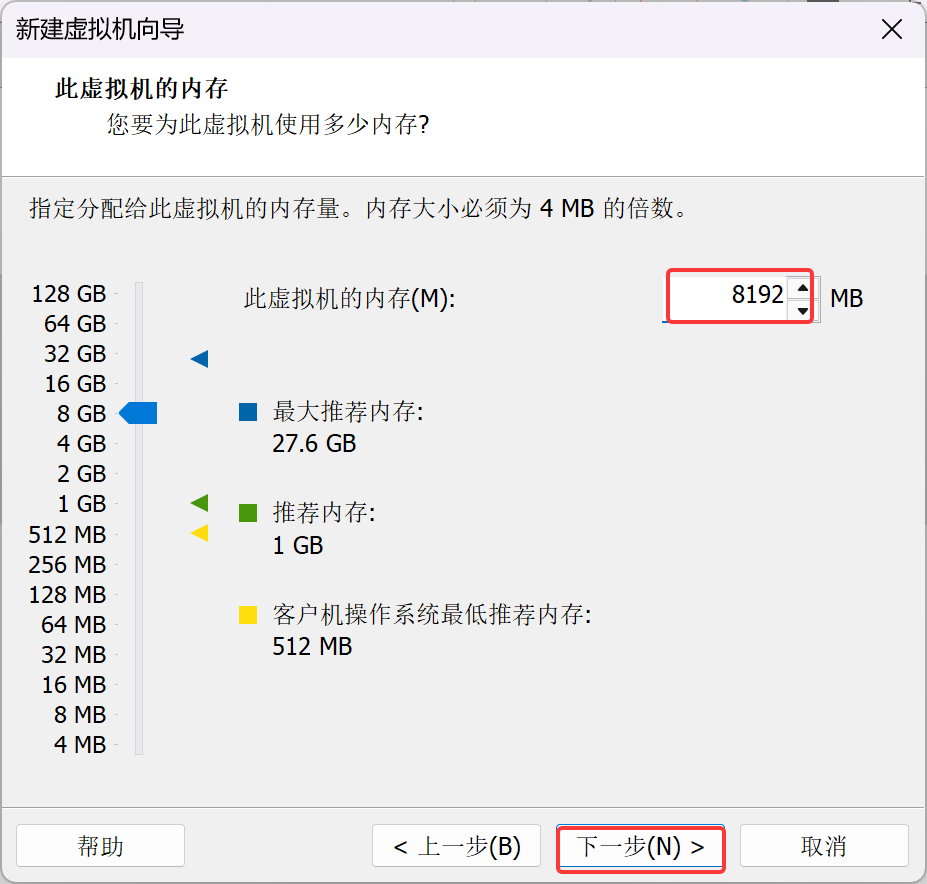Click the 27.6 GB maximum recommended value
The image size is (927, 884).
coord(314,444)
